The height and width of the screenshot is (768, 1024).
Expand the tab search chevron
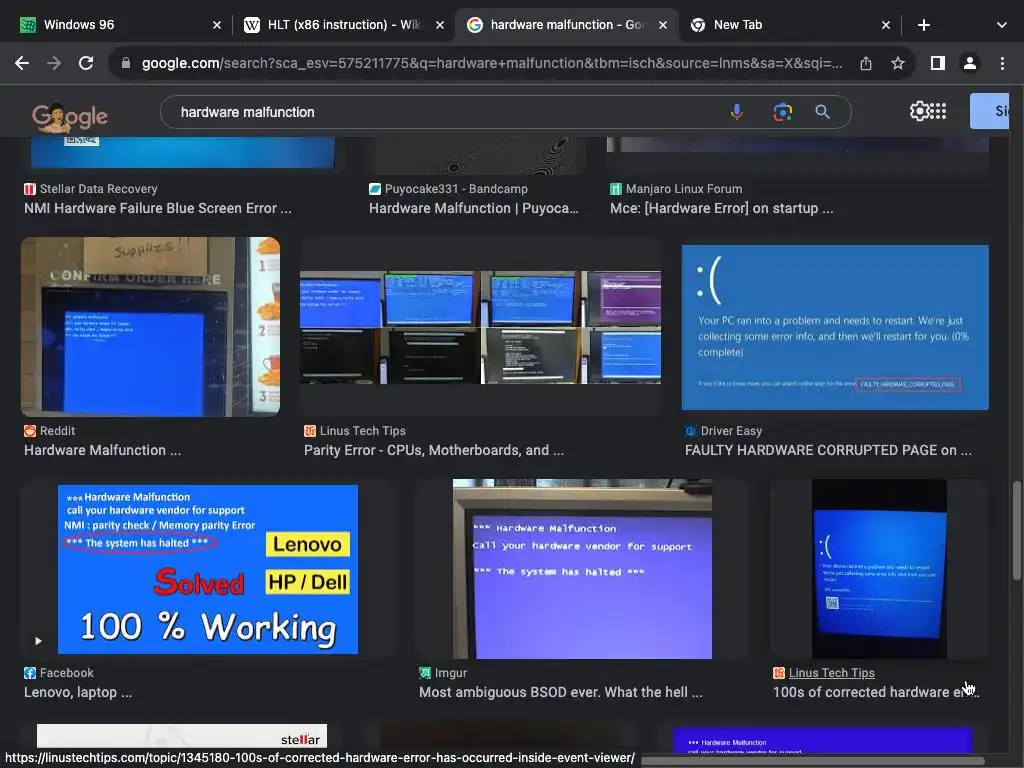[1001, 25]
